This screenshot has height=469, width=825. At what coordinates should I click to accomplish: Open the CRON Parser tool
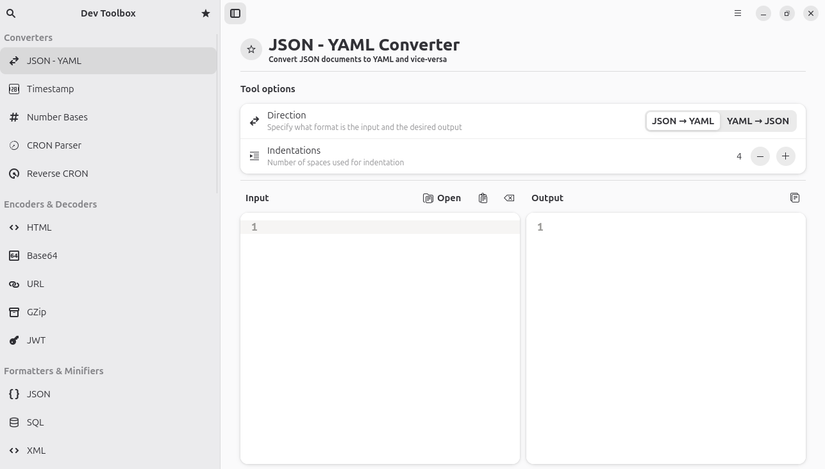coord(108,145)
